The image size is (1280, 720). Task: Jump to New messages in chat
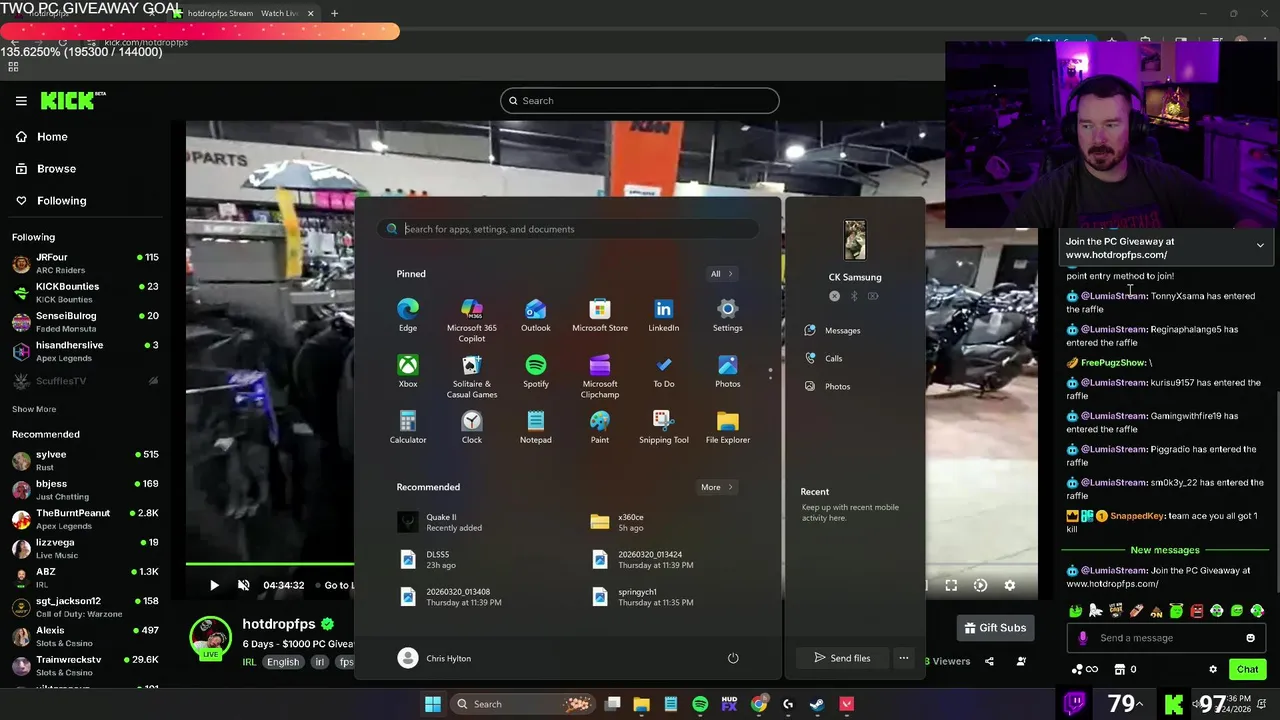point(1165,550)
